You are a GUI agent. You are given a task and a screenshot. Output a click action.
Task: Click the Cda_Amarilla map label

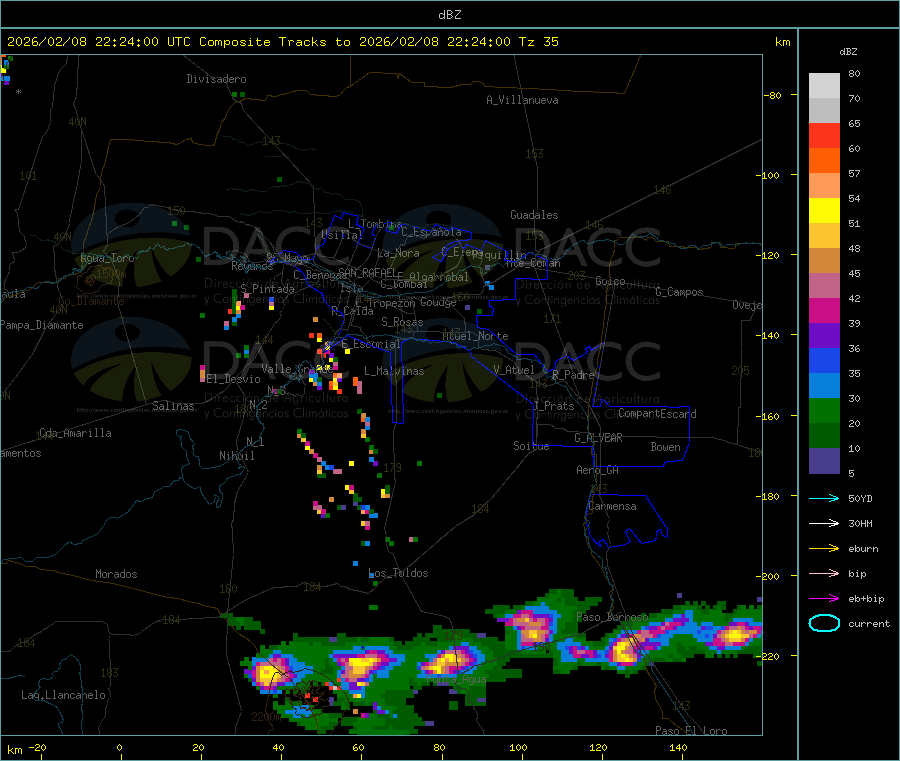click(x=75, y=433)
